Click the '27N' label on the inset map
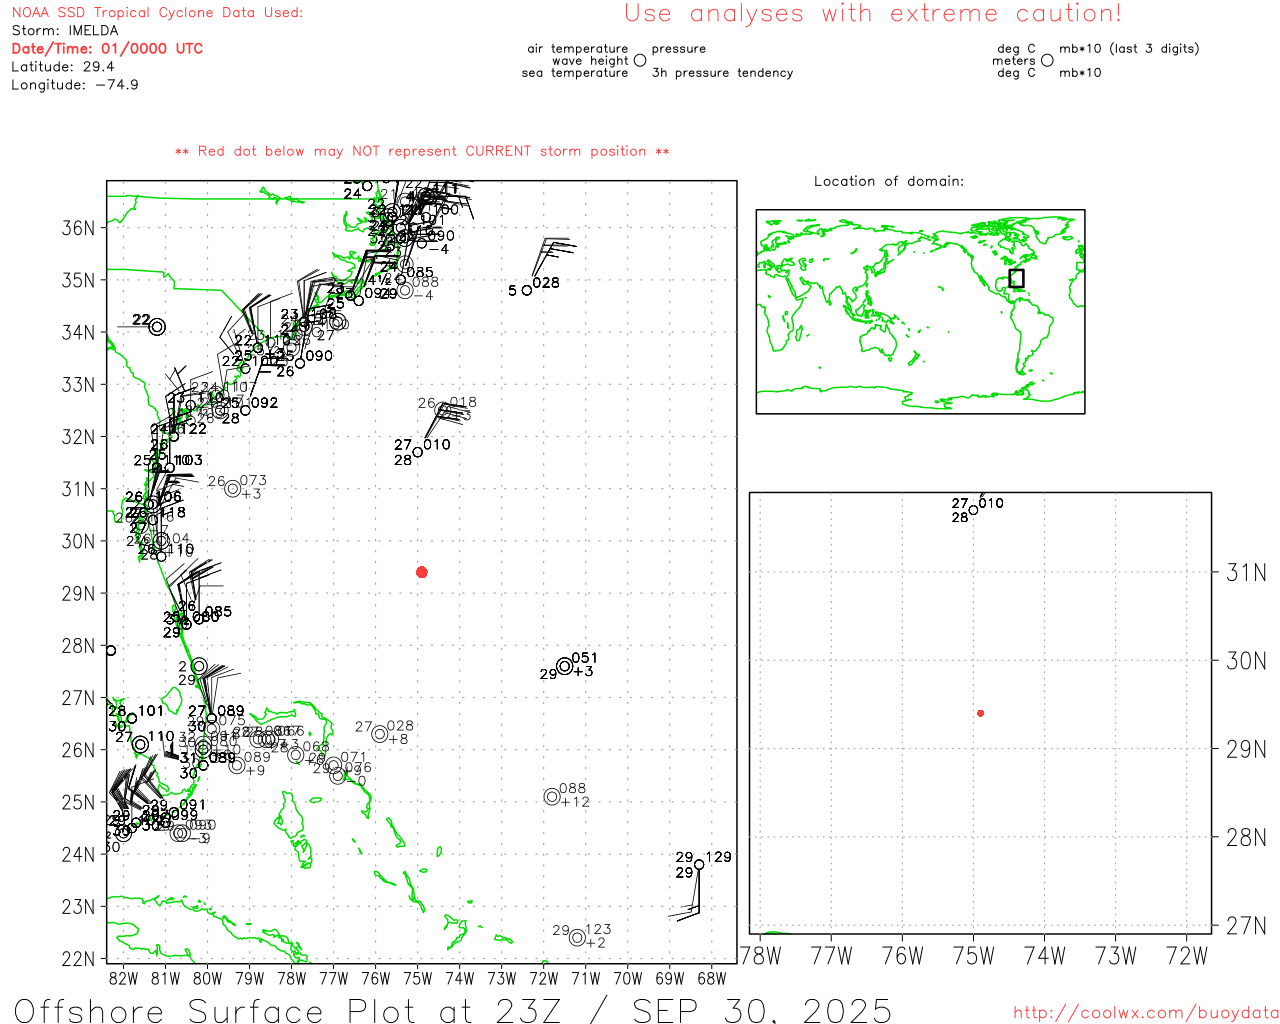 point(1246,926)
